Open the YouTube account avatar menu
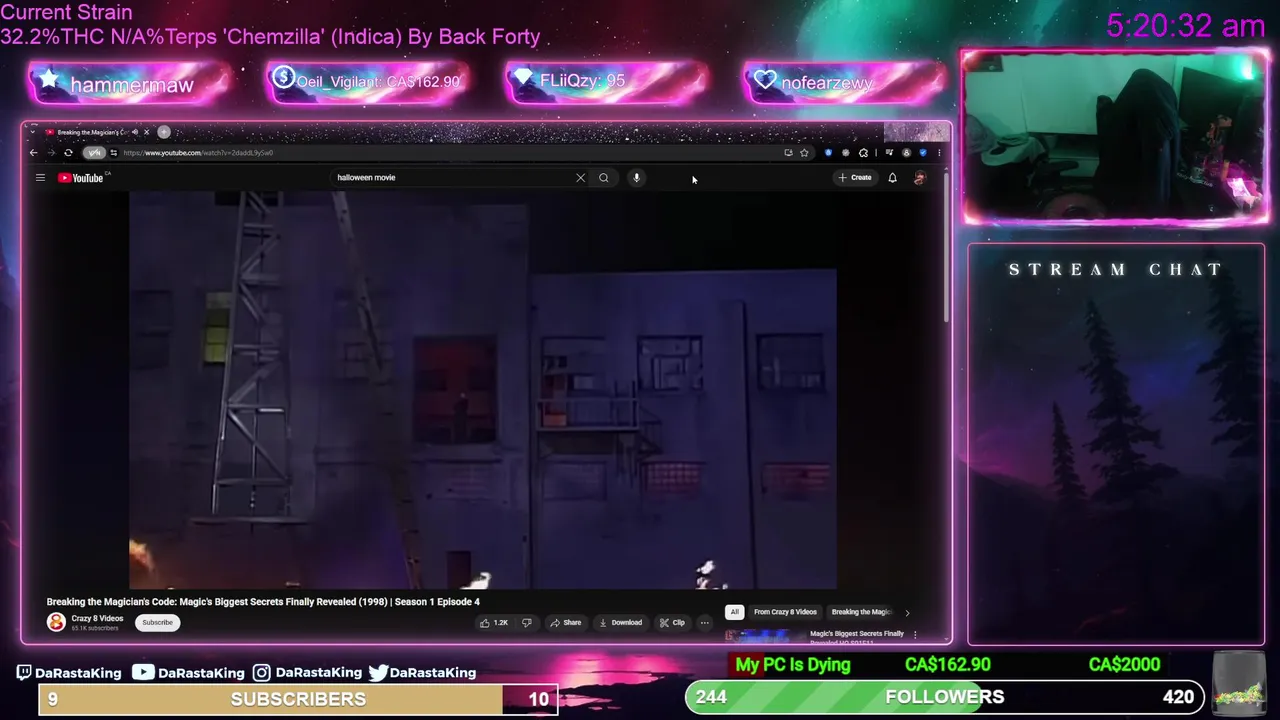Screen dimensions: 1280x720 tap(919, 178)
